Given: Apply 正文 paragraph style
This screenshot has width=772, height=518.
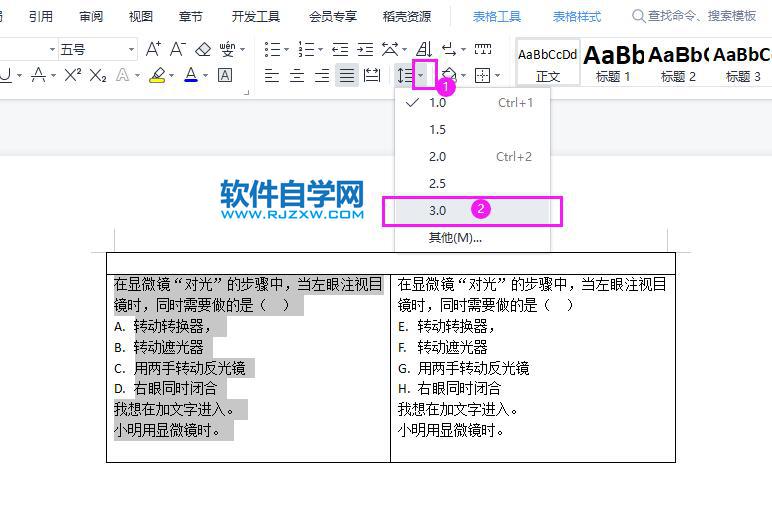Looking at the screenshot, I should pos(548,63).
